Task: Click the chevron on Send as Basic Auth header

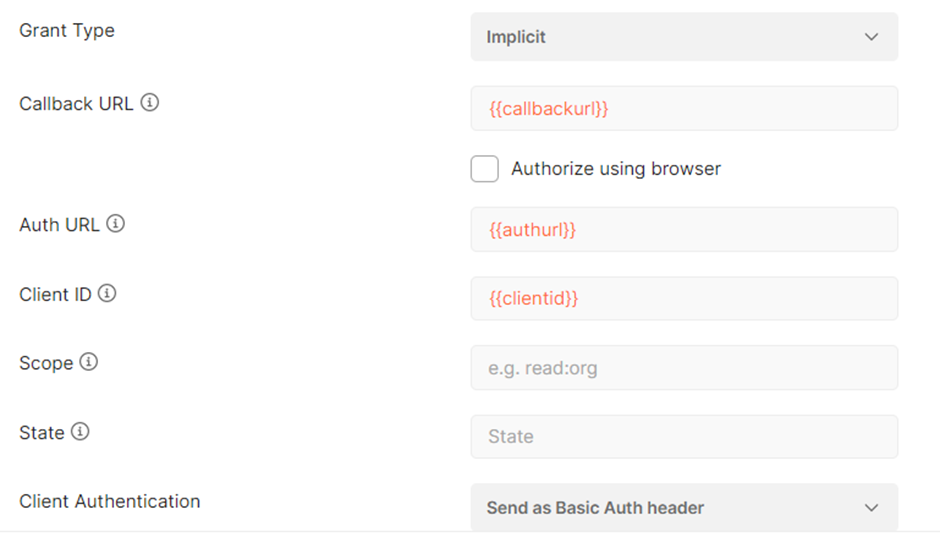Action: [x=871, y=508]
